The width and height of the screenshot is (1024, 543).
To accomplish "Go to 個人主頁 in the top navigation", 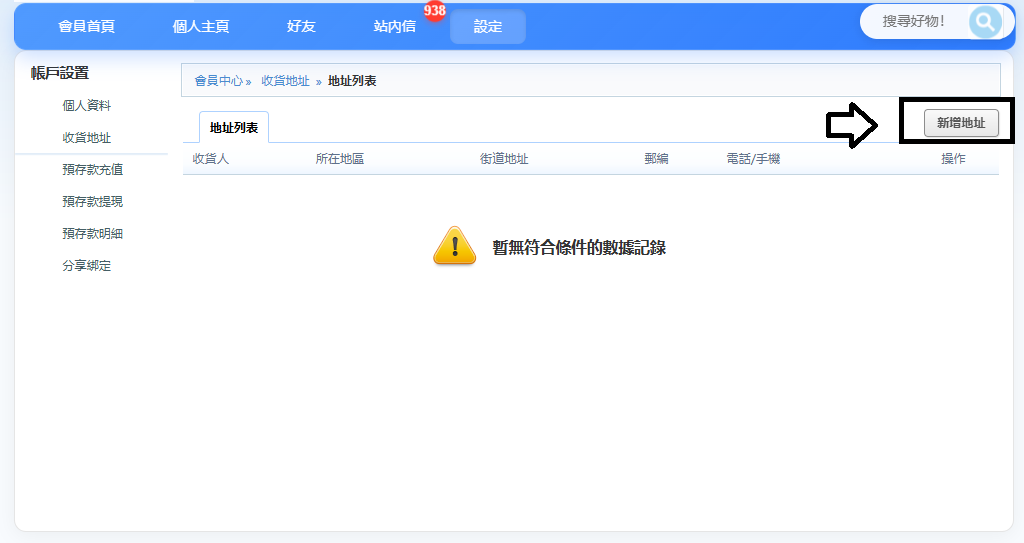I will 201,27.
